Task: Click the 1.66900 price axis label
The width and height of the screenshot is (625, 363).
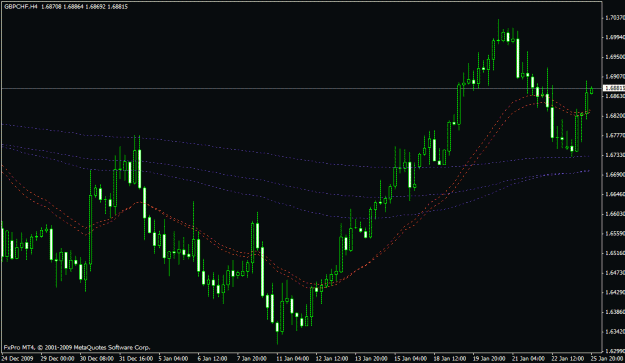Action: coord(615,175)
